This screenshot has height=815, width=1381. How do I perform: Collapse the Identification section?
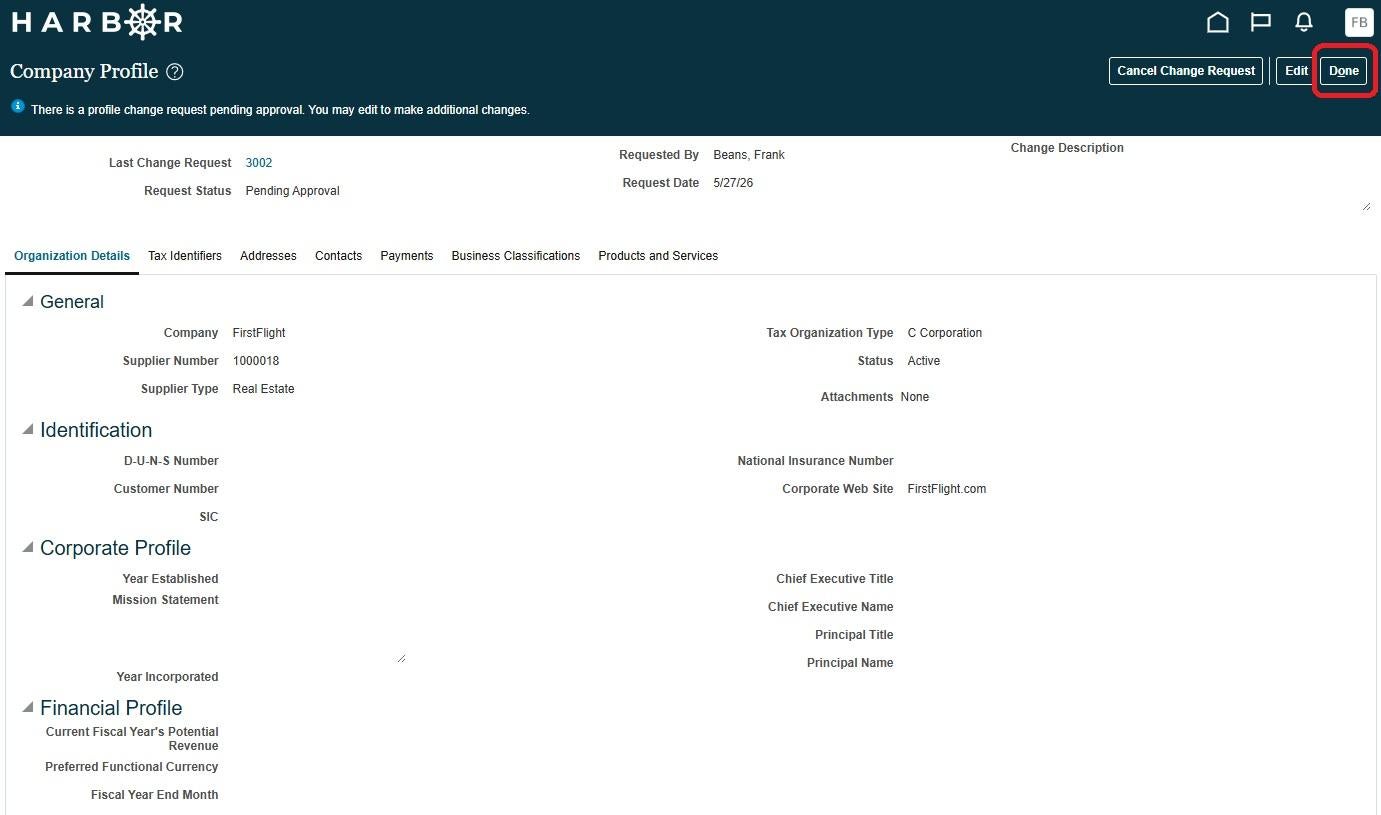click(28, 429)
